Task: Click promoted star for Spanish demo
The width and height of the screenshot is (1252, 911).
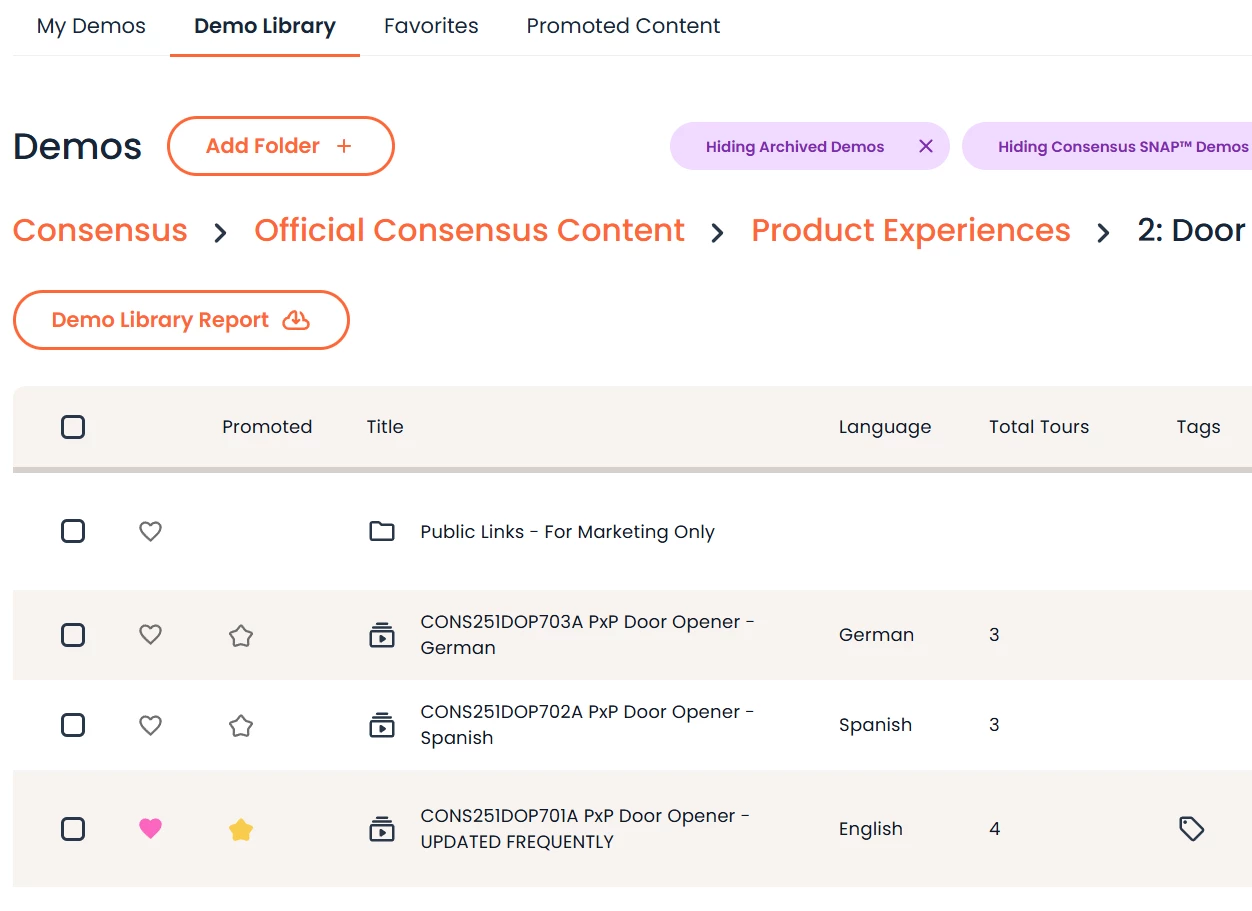Action: click(x=241, y=725)
